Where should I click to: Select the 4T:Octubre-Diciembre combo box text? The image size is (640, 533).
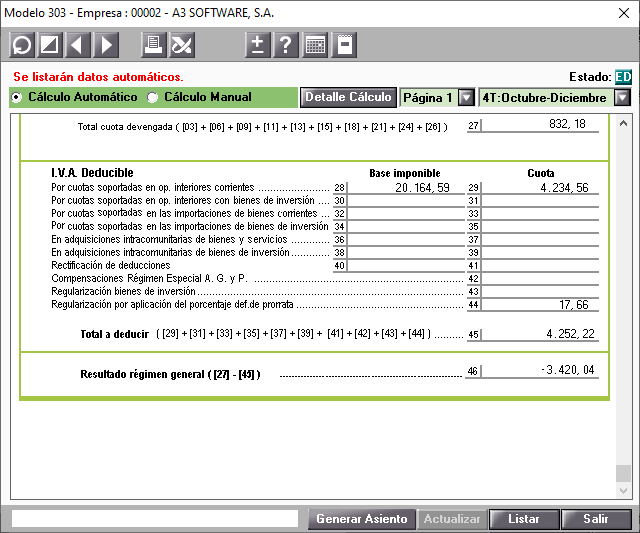tap(546, 98)
